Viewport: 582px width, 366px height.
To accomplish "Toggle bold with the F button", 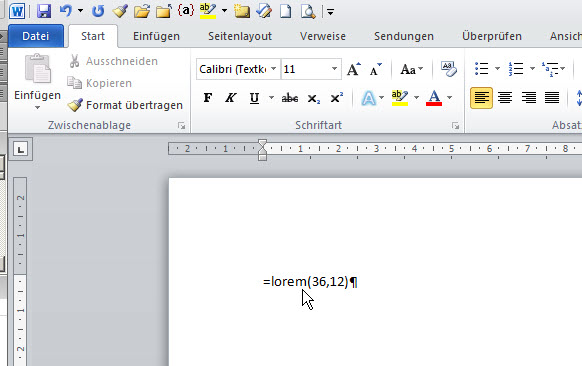I will 208,98.
